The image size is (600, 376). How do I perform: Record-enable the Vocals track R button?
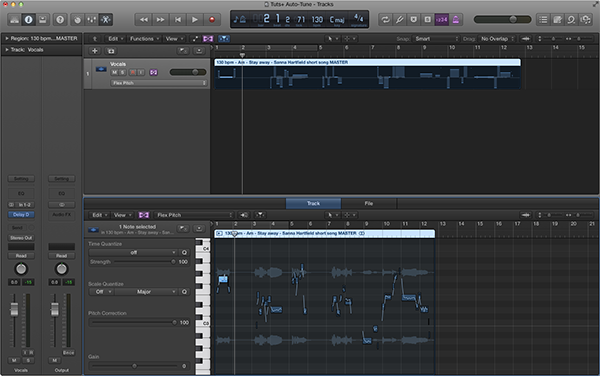click(132, 72)
